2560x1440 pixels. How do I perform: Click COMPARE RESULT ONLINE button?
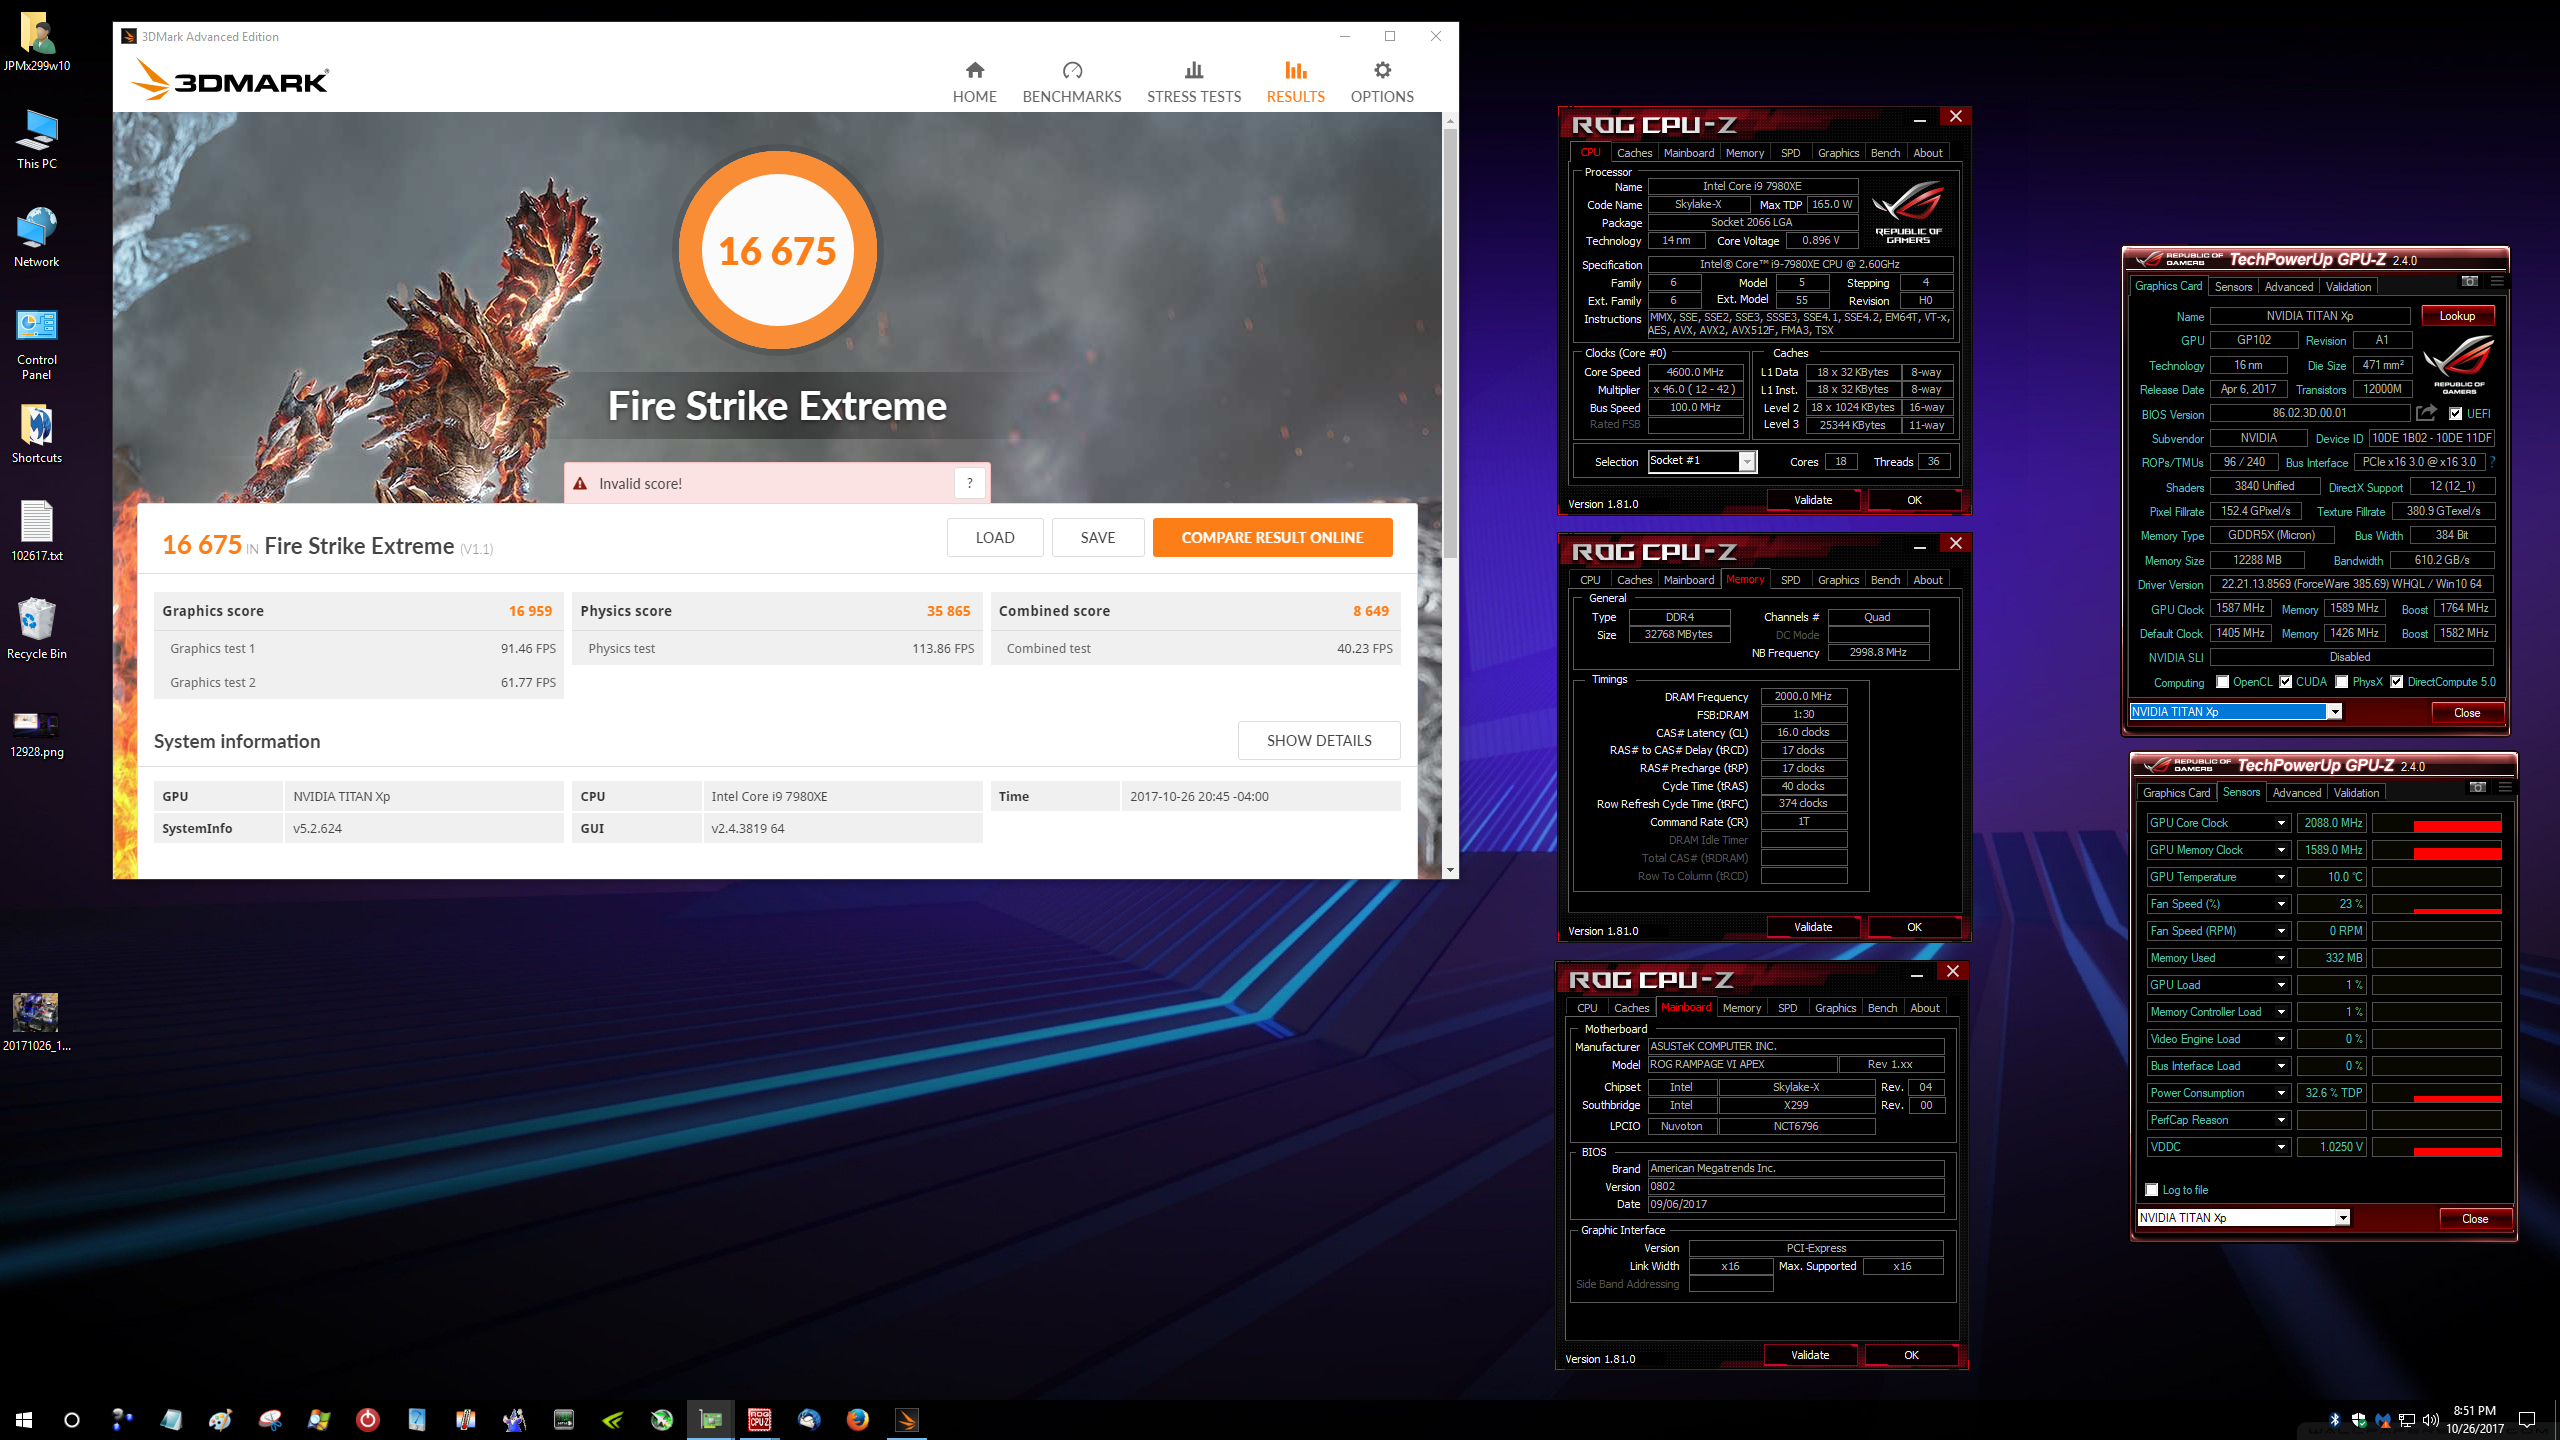1272,537
